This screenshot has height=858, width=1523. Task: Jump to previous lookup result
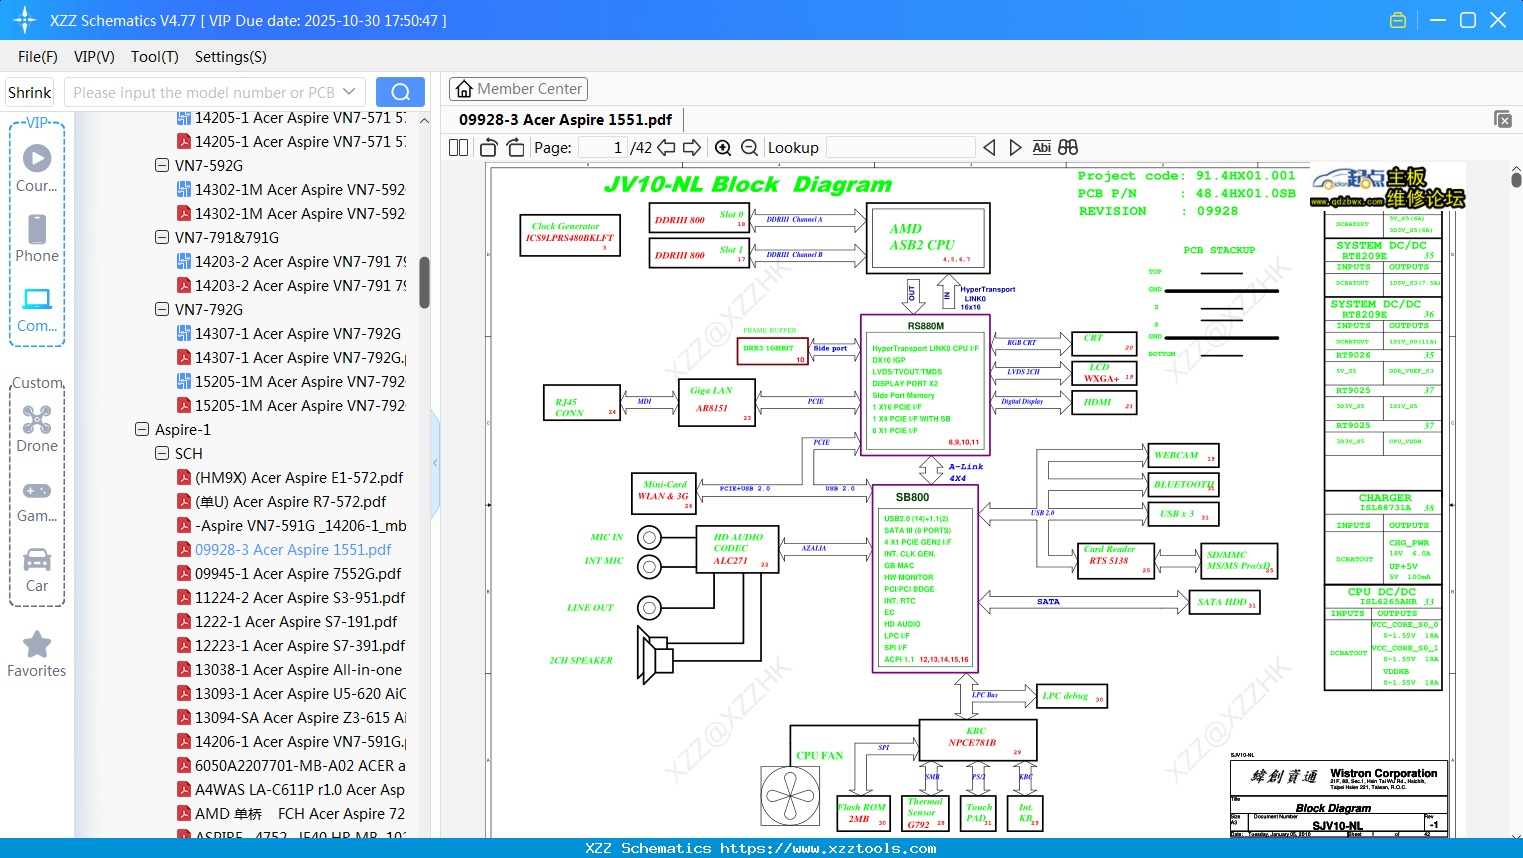[x=989, y=148]
